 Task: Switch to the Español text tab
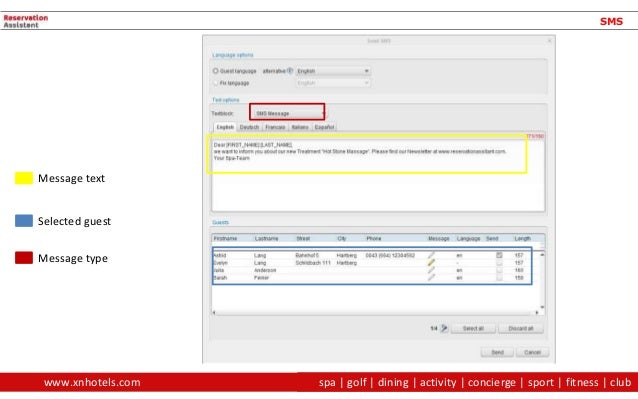click(x=324, y=127)
